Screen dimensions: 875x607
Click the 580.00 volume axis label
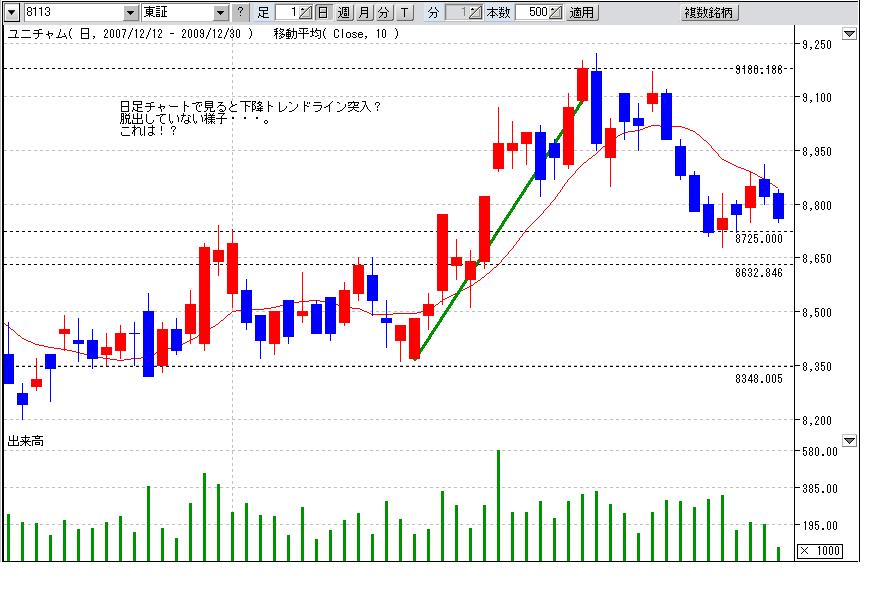(x=820, y=451)
